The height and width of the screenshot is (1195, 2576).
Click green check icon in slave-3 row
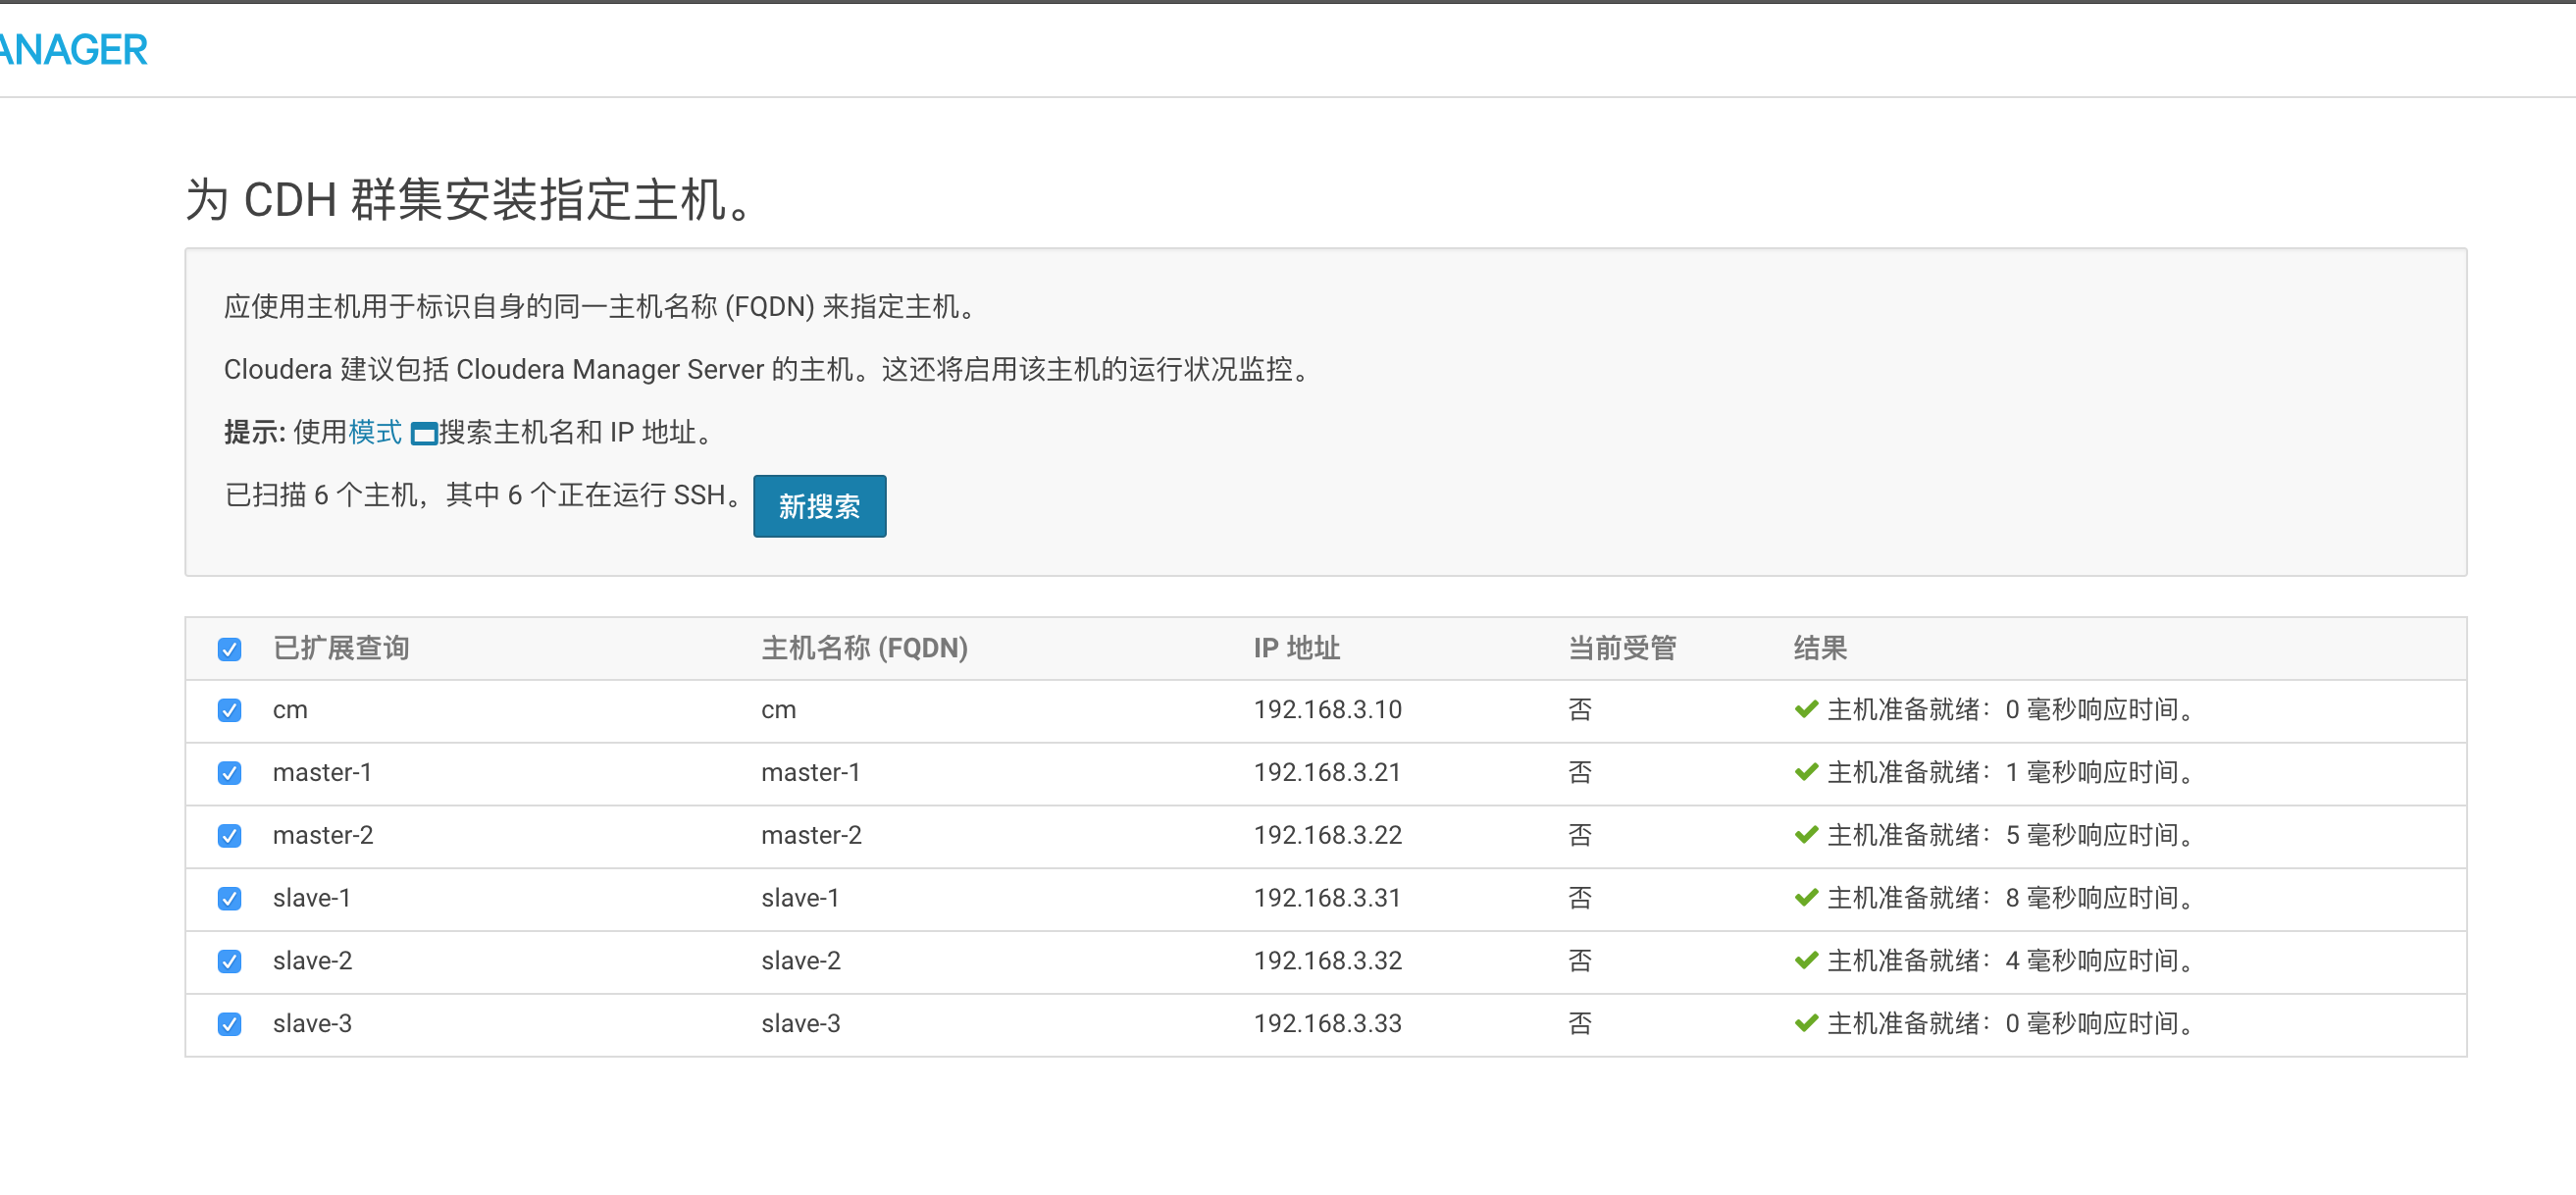[x=1806, y=1023]
